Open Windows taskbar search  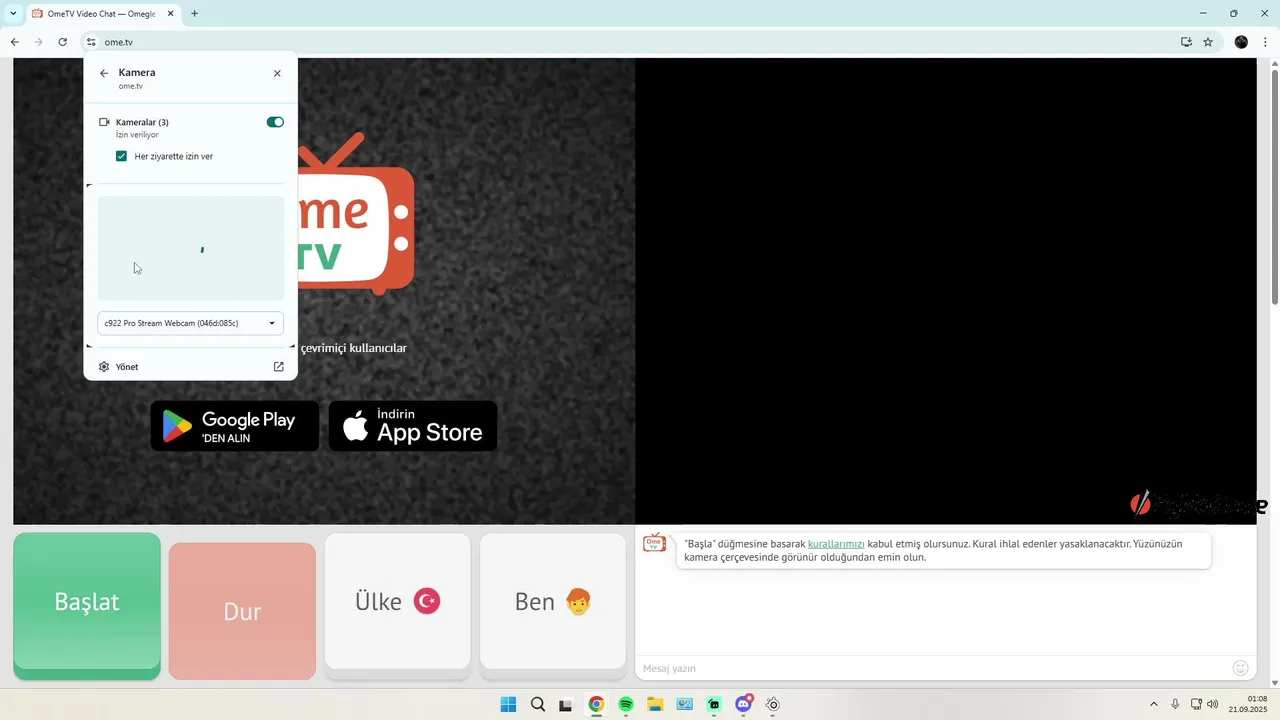tap(538, 704)
